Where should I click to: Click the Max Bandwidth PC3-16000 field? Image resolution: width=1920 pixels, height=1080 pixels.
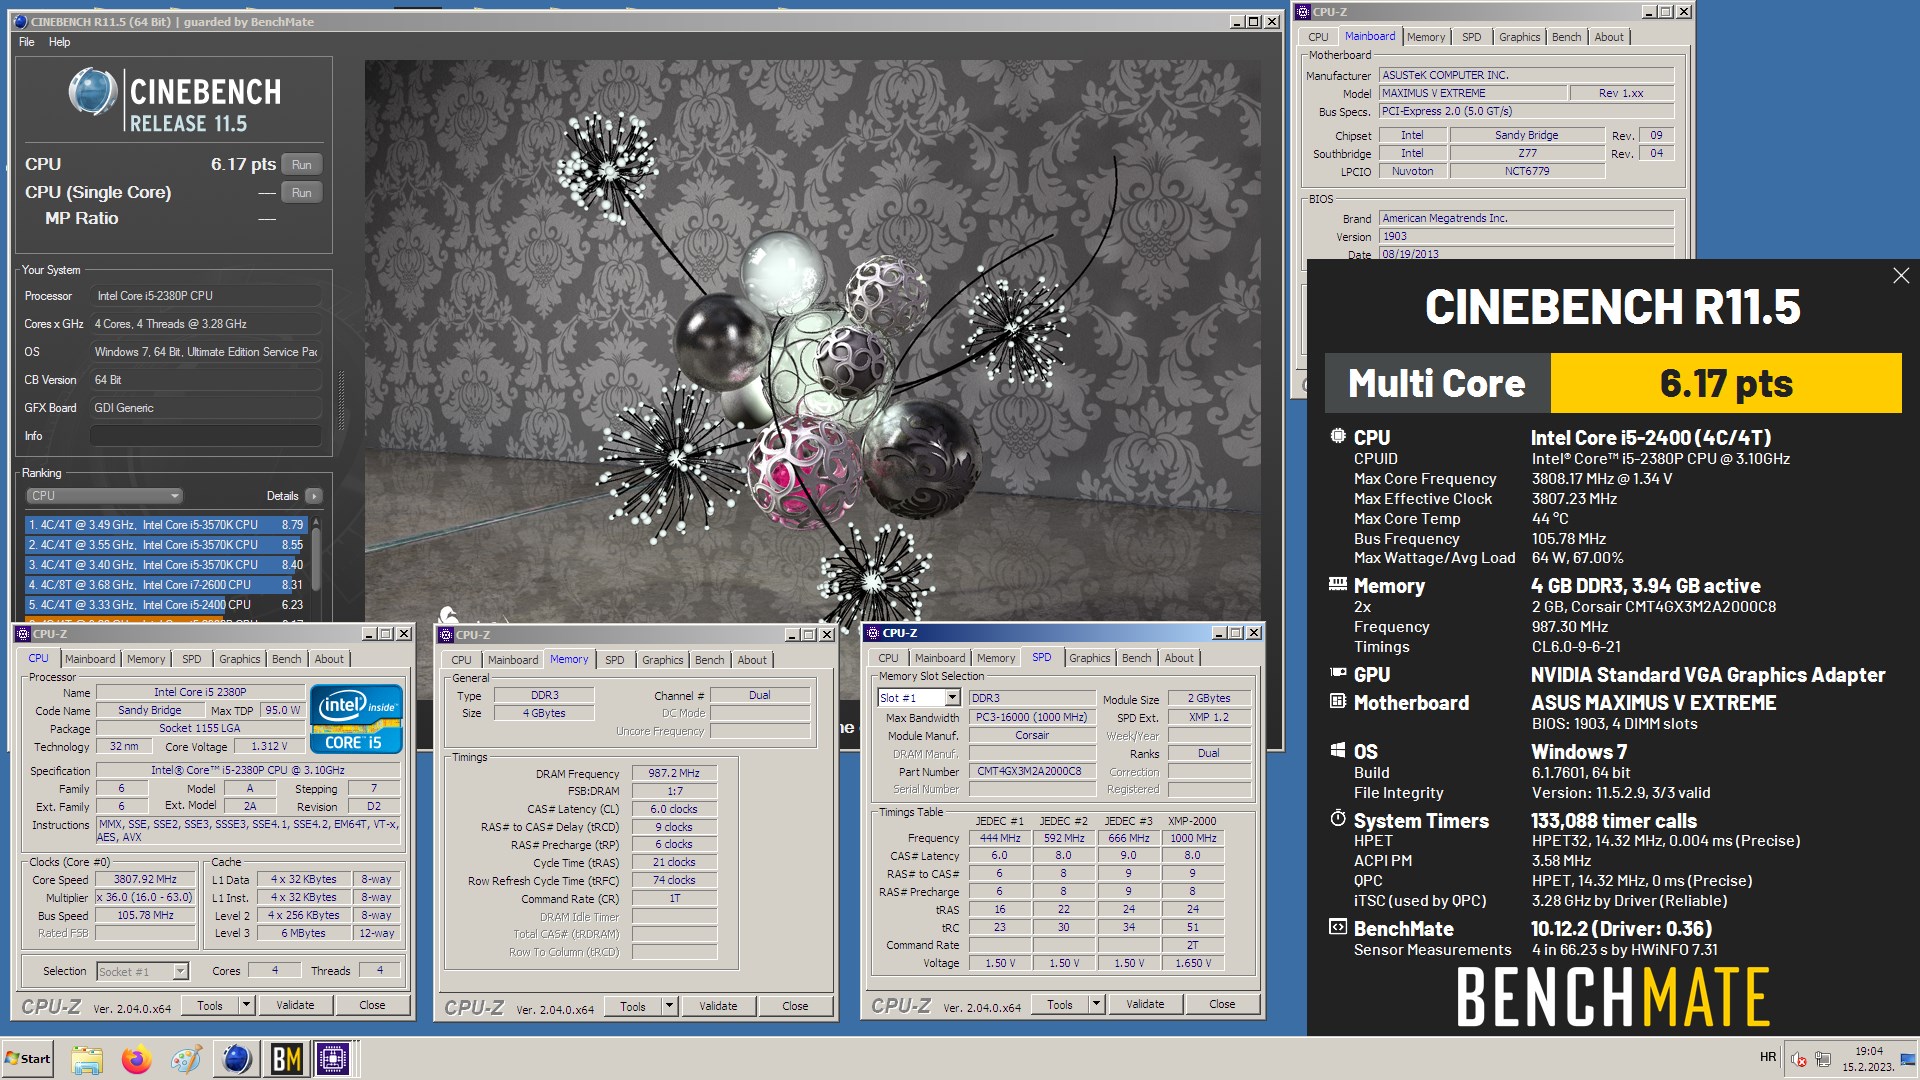coord(1032,717)
